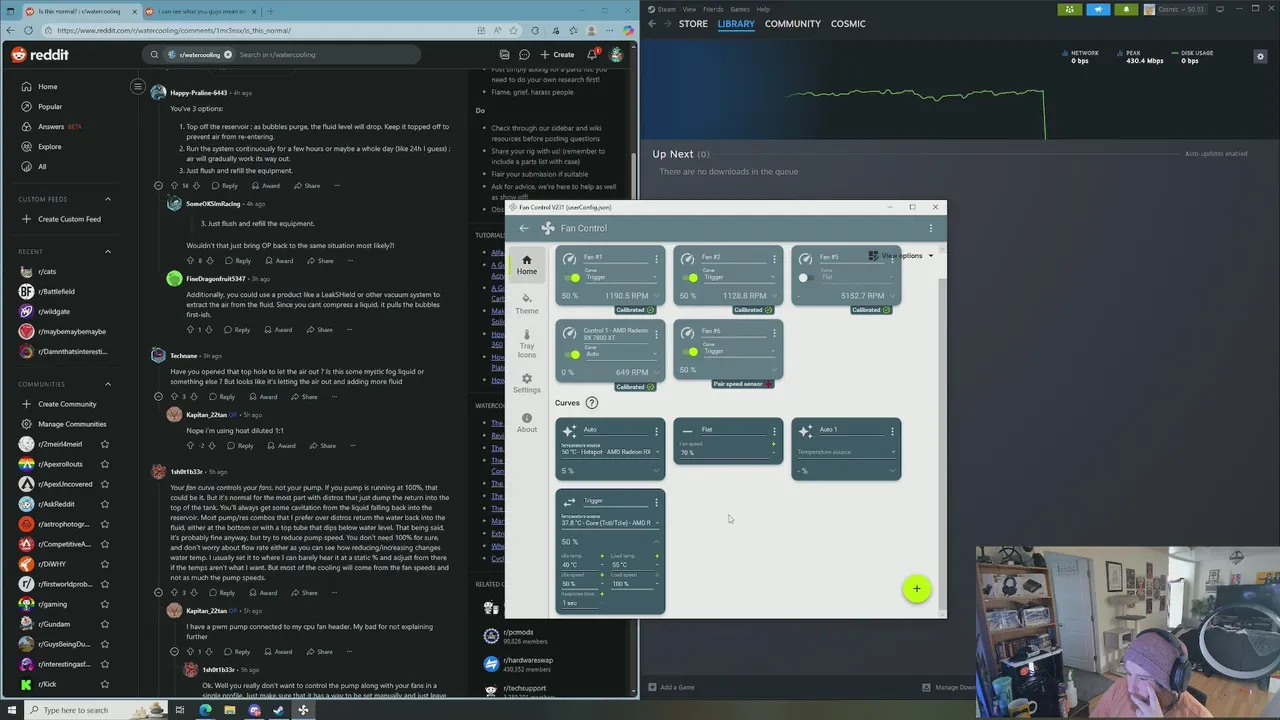Click Create post button on Reddit
The height and width of the screenshot is (720, 1280).
(558, 55)
